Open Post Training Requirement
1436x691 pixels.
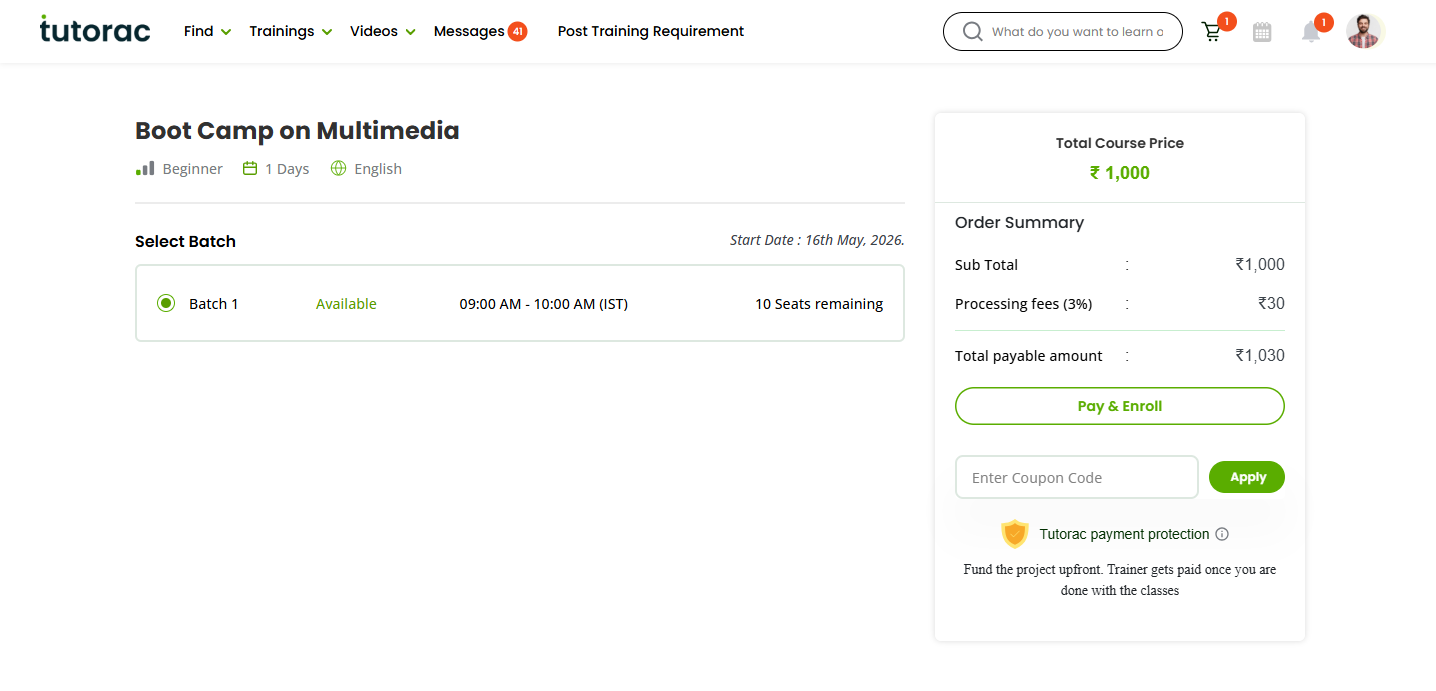(651, 31)
